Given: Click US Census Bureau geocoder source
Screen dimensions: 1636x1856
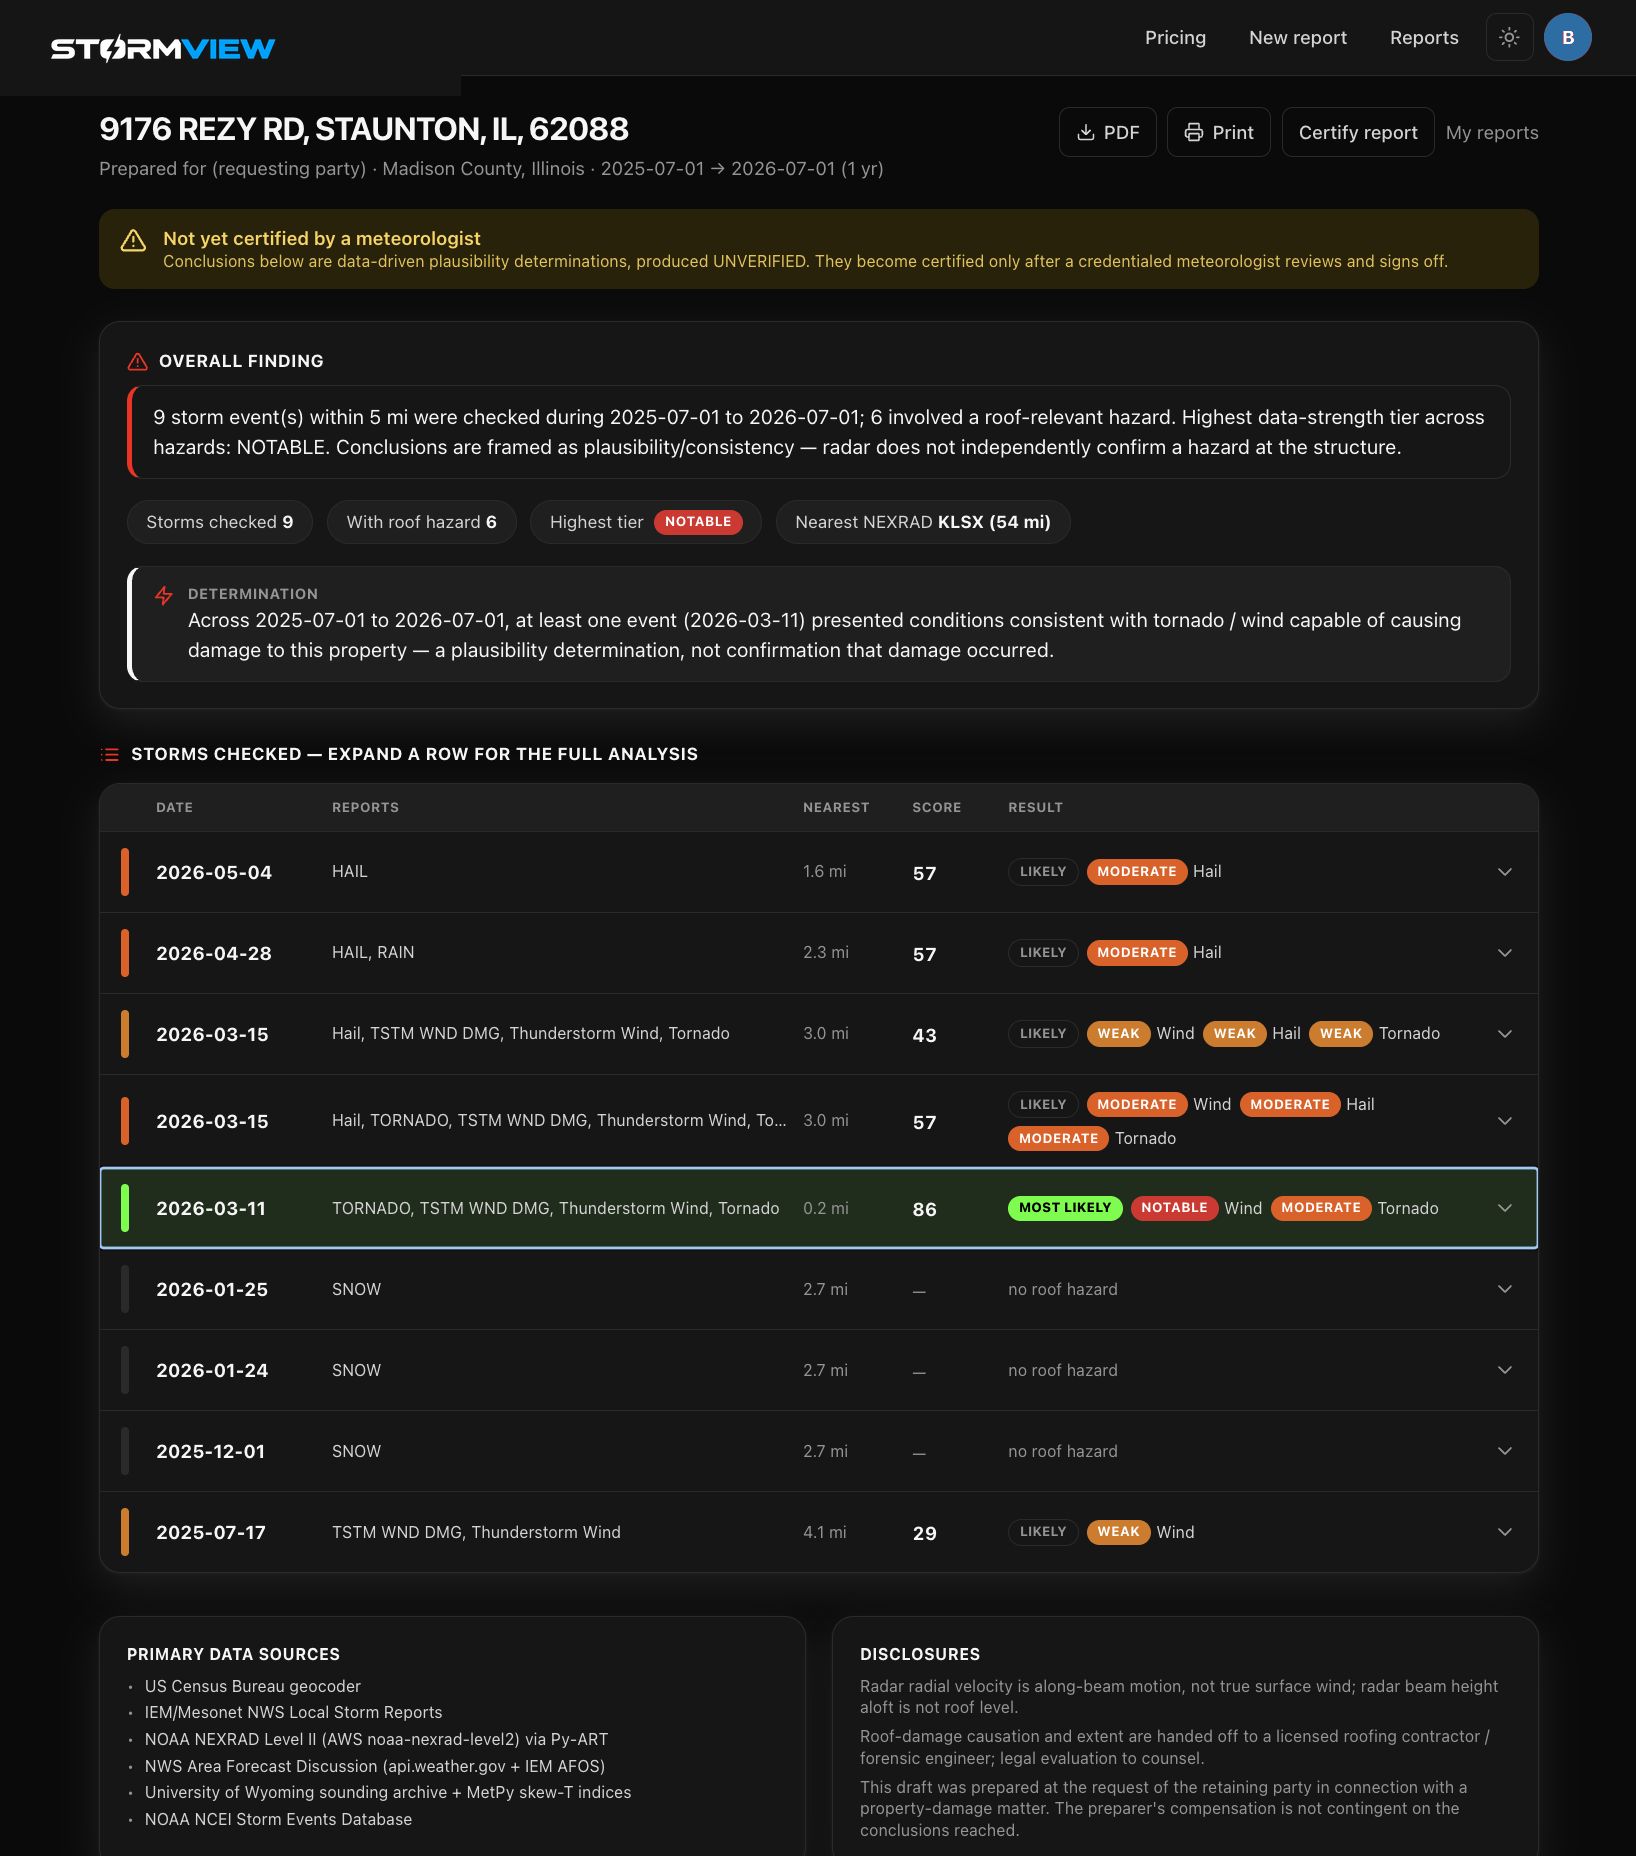Looking at the screenshot, I should (x=252, y=1686).
